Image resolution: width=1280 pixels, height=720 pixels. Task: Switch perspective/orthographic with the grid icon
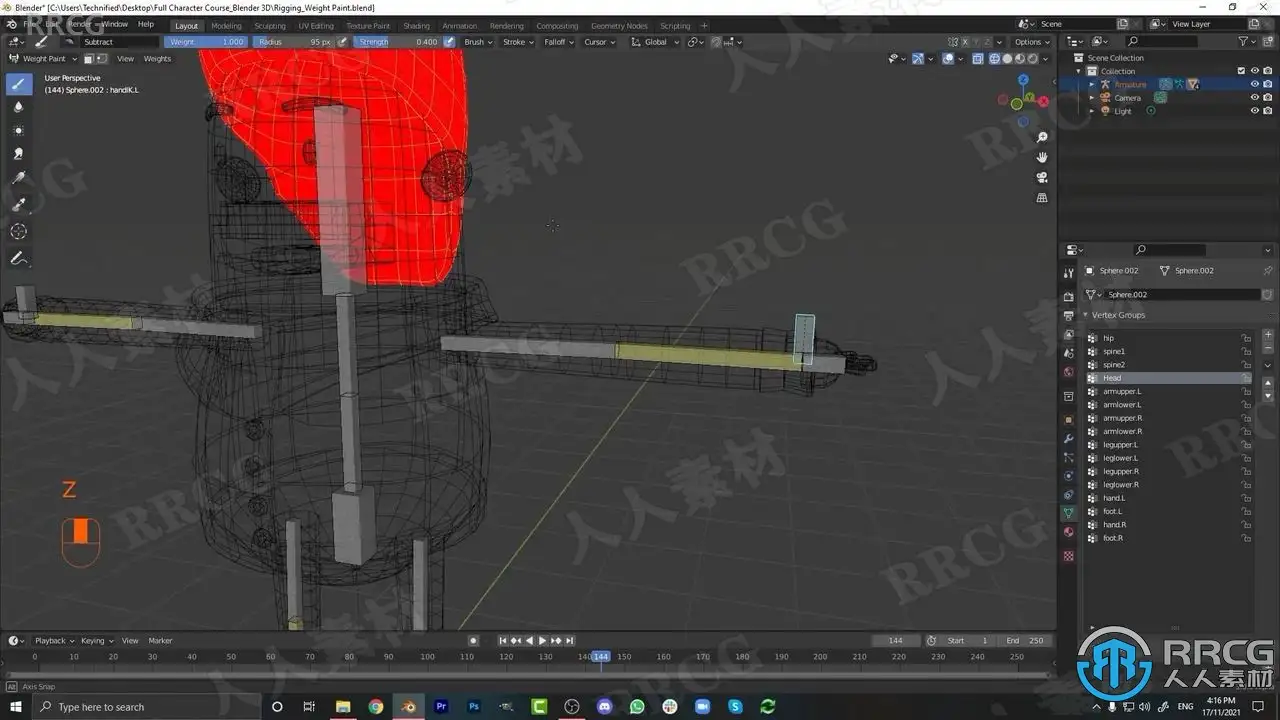1042,198
